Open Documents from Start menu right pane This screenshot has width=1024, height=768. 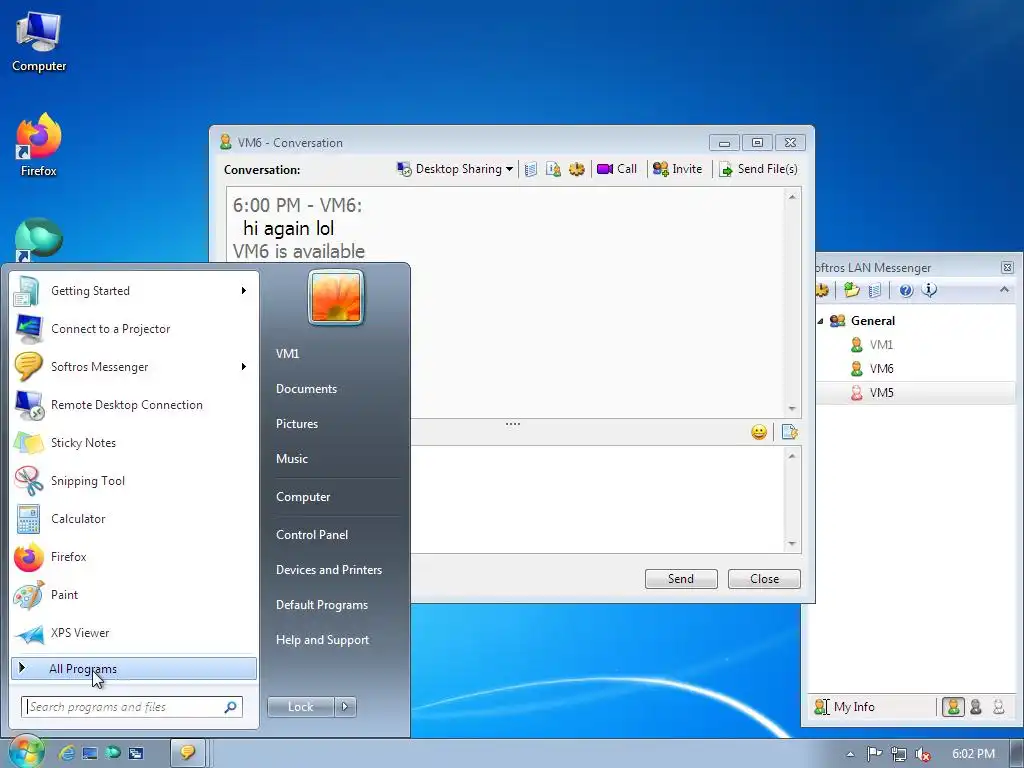[306, 389]
